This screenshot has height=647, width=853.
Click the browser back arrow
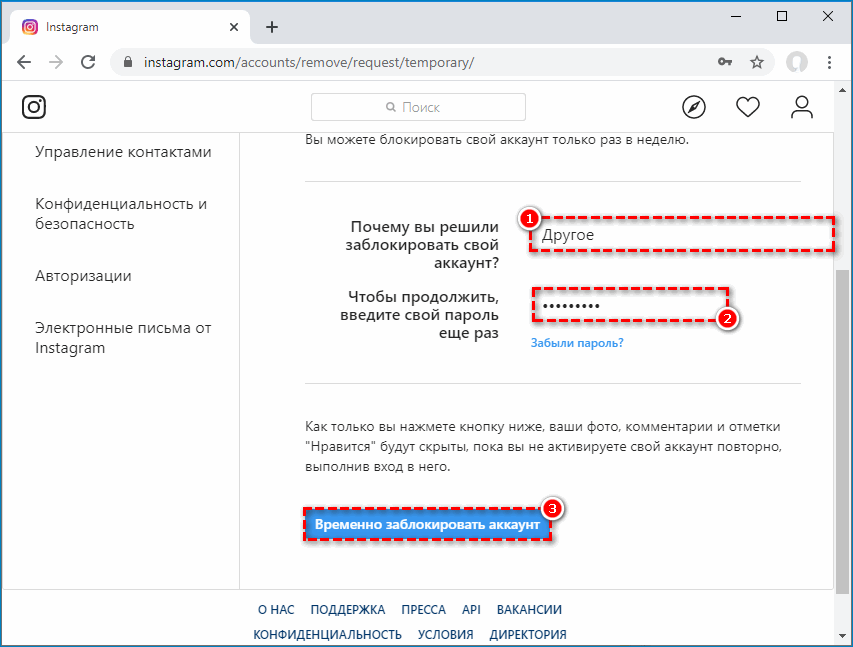point(24,62)
